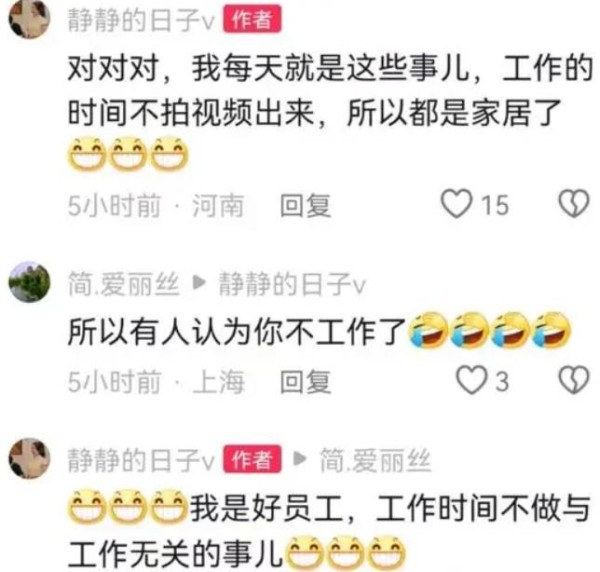Click the red 作者 badge on third comment
Screen dimensions: 600x572
[252, 459]
